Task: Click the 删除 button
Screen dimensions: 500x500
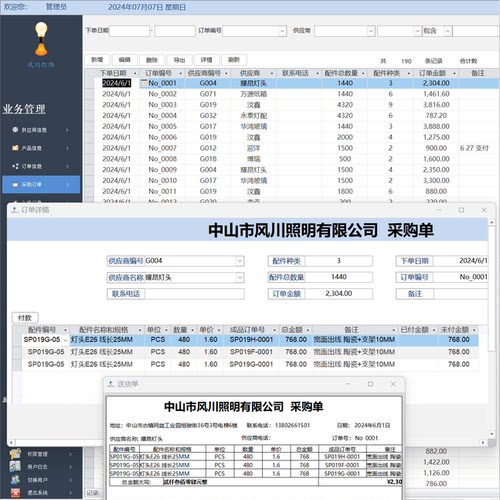Action: click(152, 60)
